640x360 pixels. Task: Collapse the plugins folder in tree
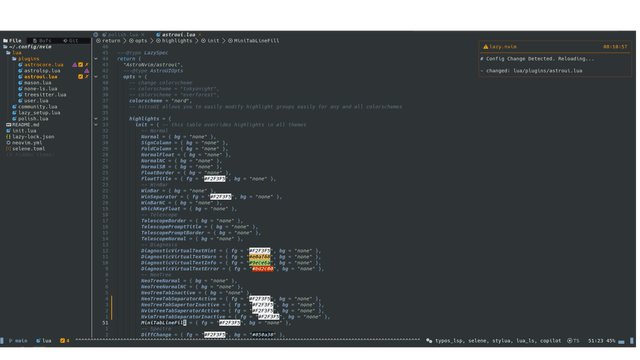26,59
